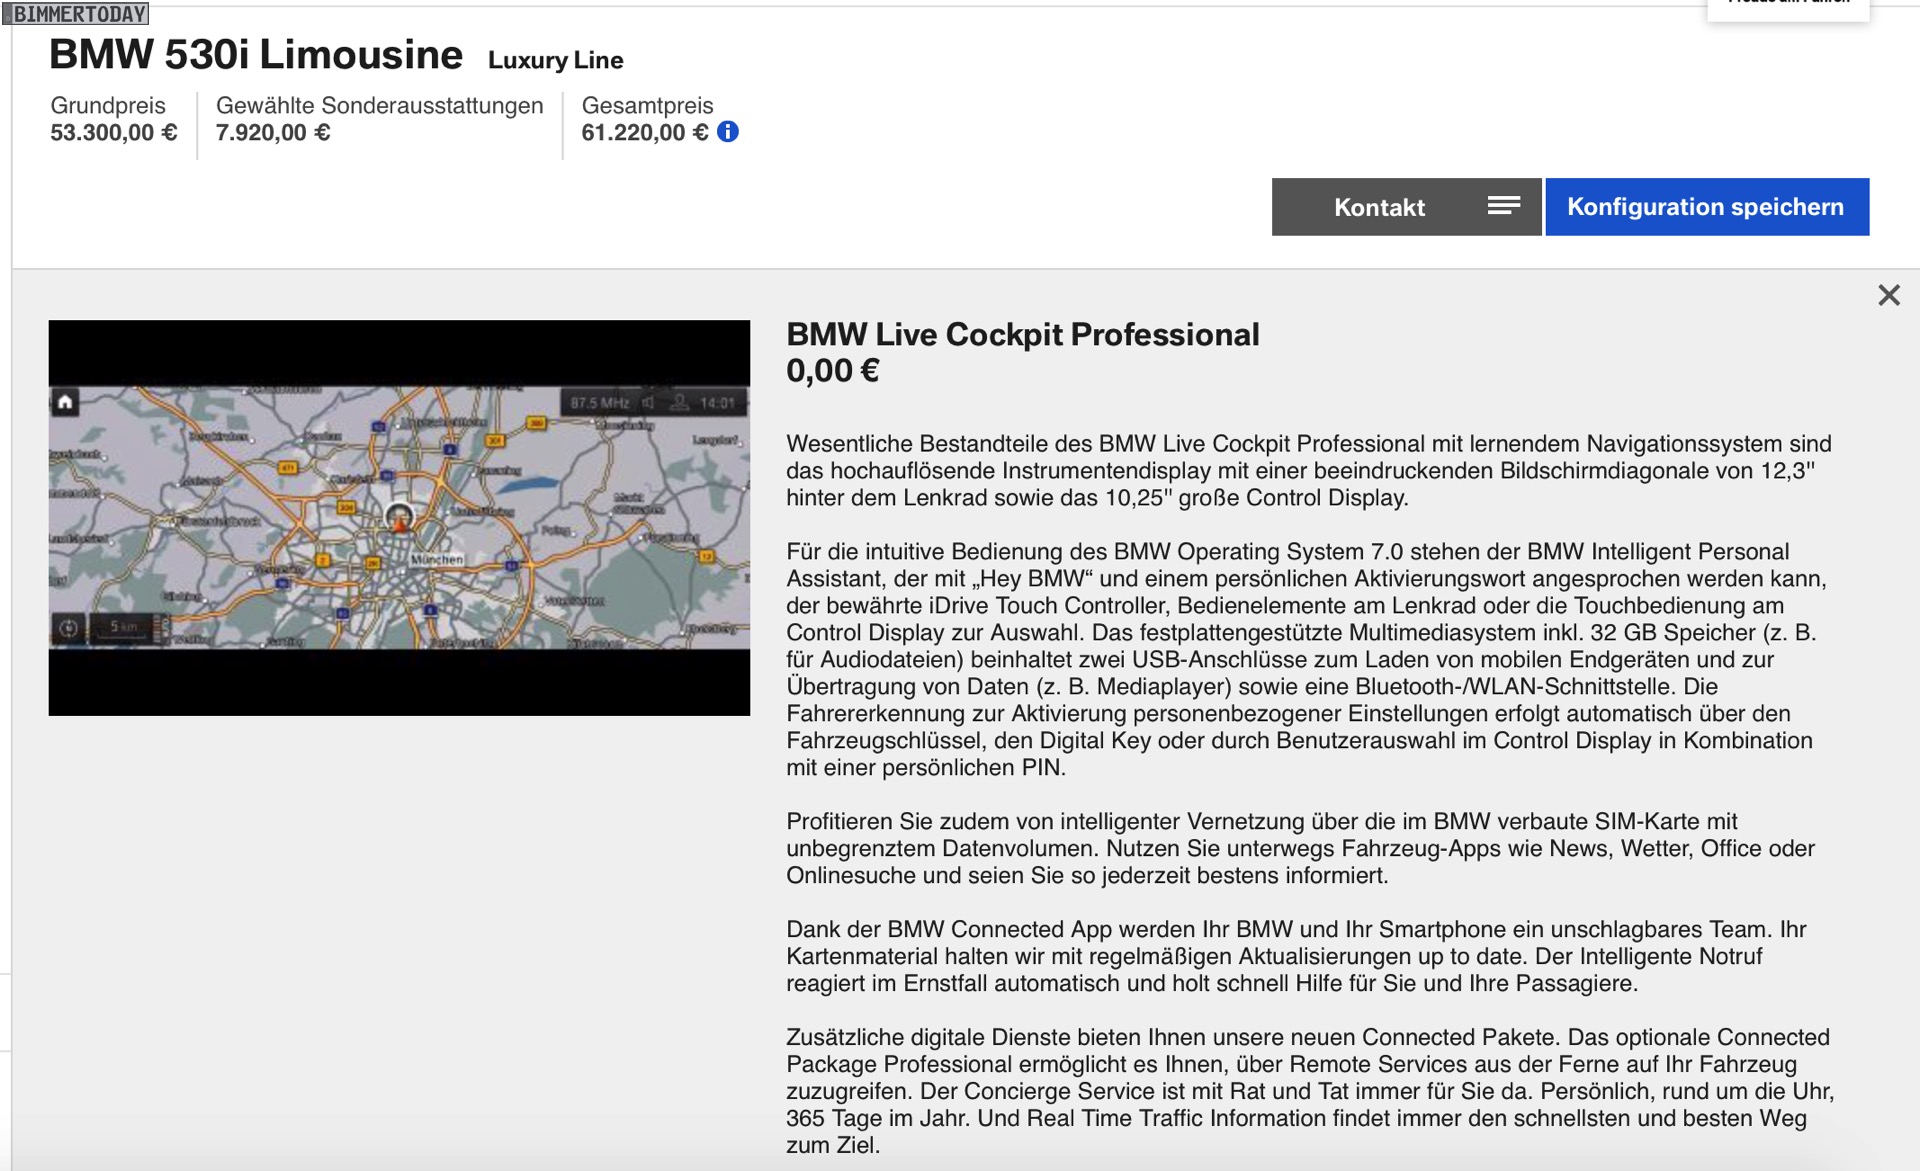
Task: Select the Luxury Line label
Action: click(555, 60)
